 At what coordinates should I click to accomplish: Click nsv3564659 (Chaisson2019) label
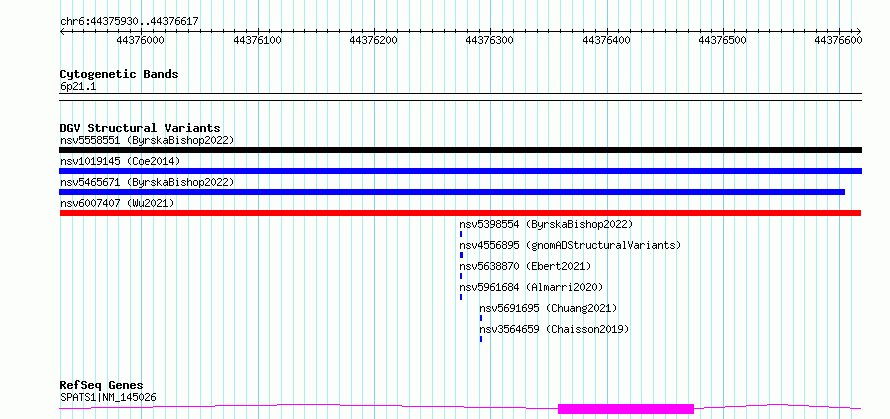(x=554, y=329)
